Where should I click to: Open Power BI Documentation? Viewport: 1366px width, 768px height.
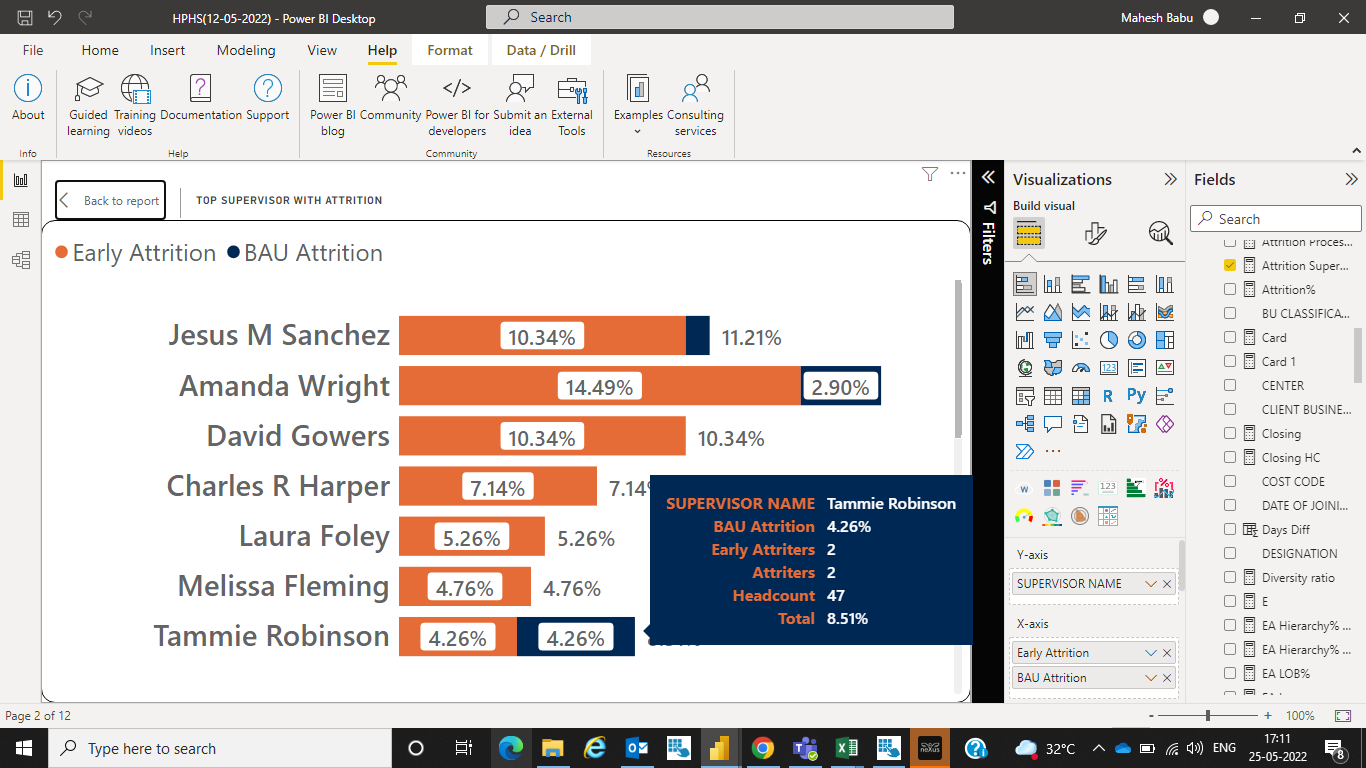pyautogui.click(x=201, y=99)
